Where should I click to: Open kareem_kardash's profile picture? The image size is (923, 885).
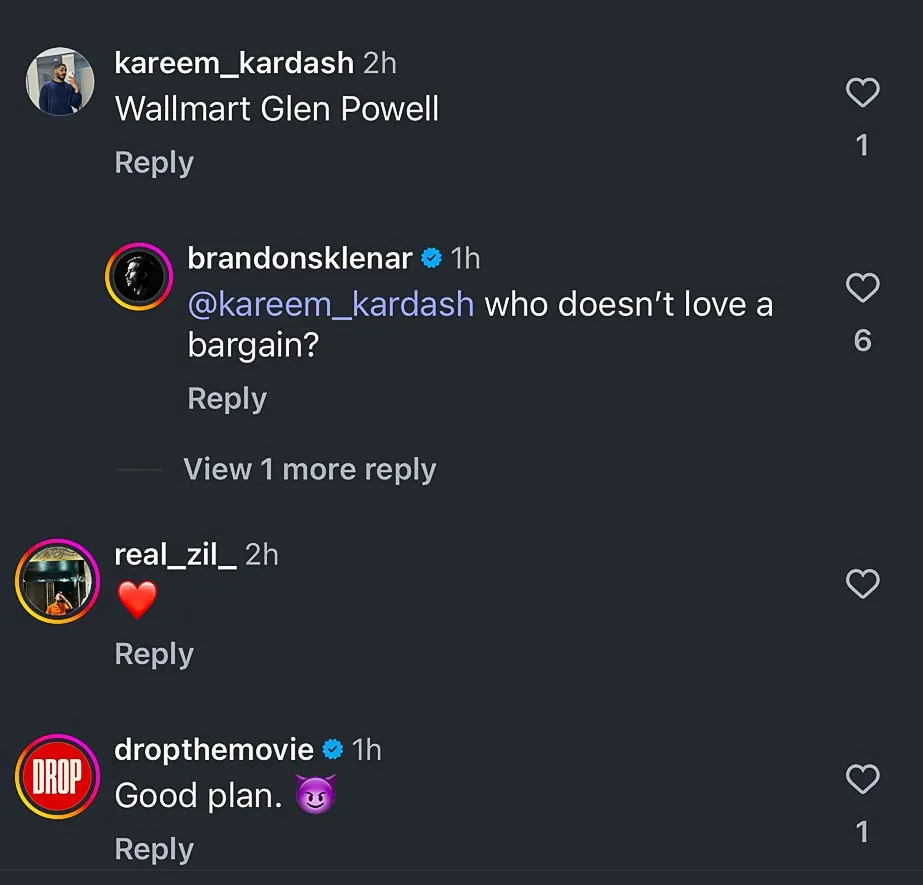(59, 81)
